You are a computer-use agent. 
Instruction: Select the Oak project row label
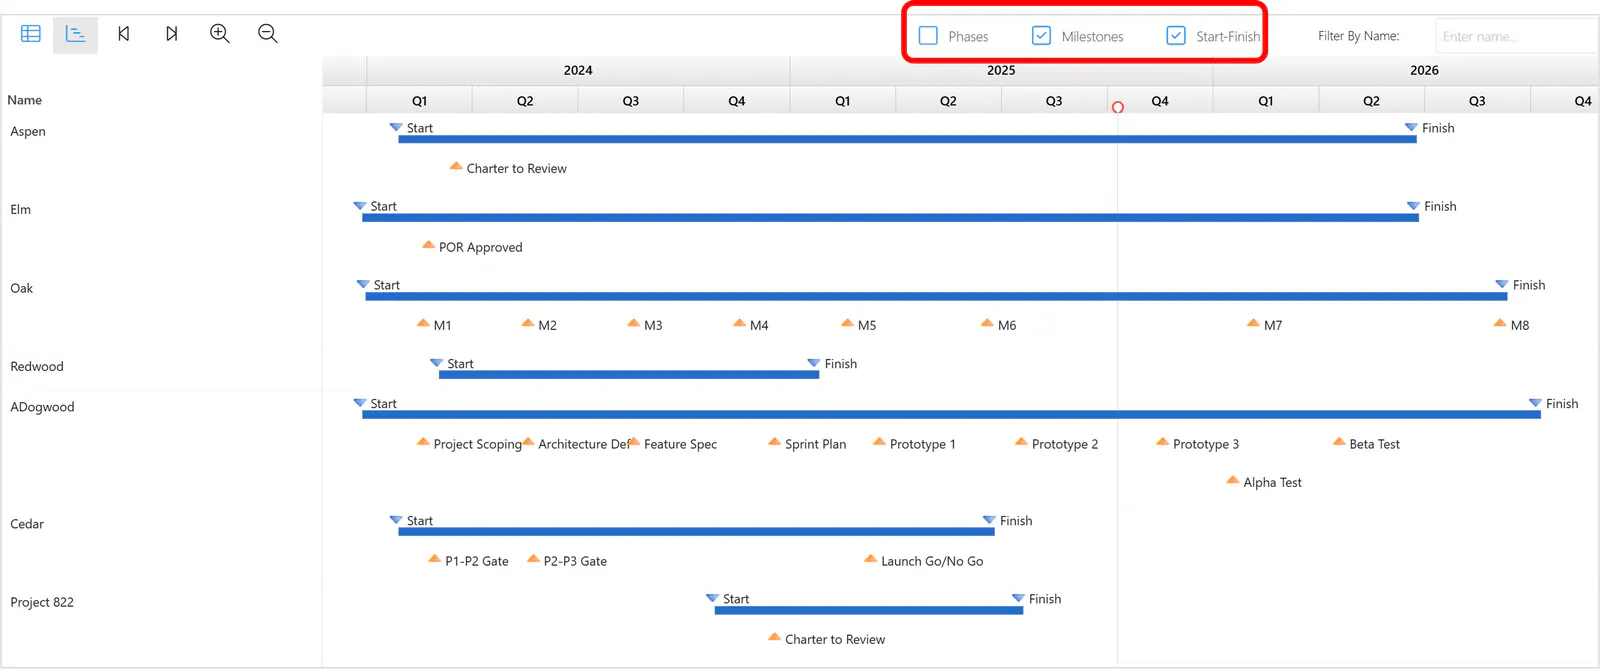point(21,288)
